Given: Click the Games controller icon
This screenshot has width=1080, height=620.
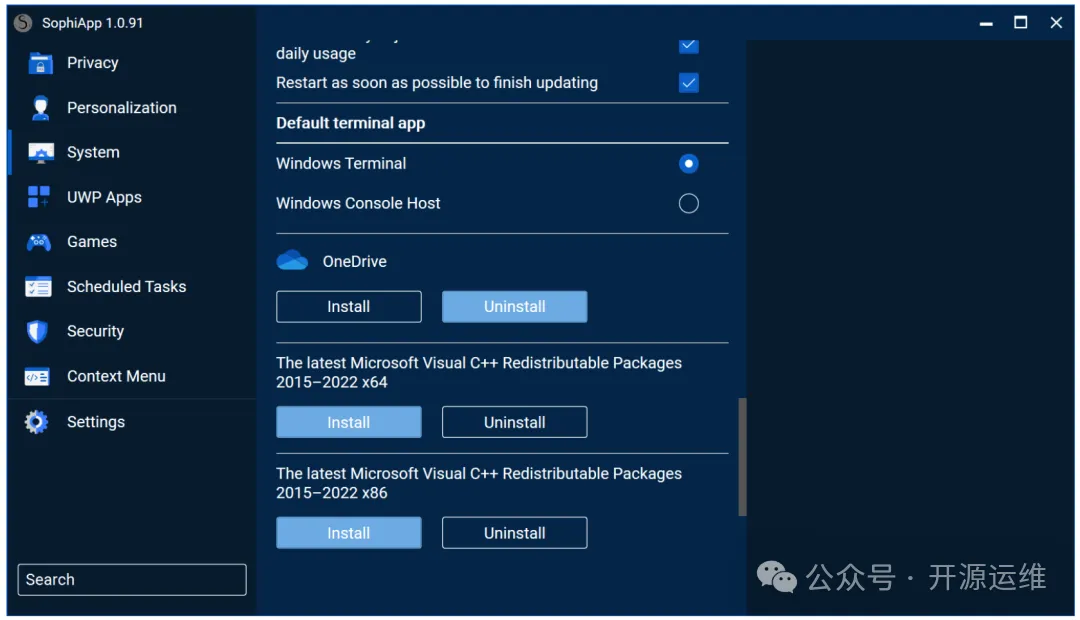Looking at the screenshot, I should click(x=39, y=242).
